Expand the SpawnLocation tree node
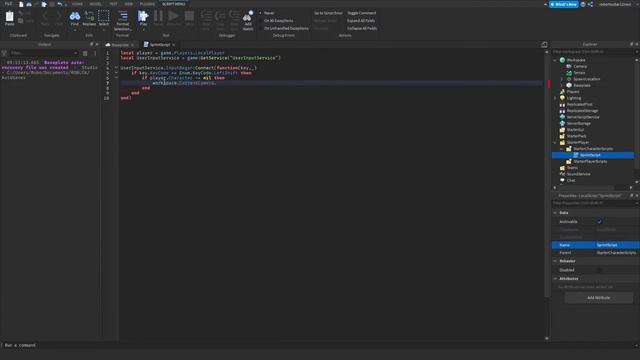The image size is (640, 360). (x=562, y=79)
